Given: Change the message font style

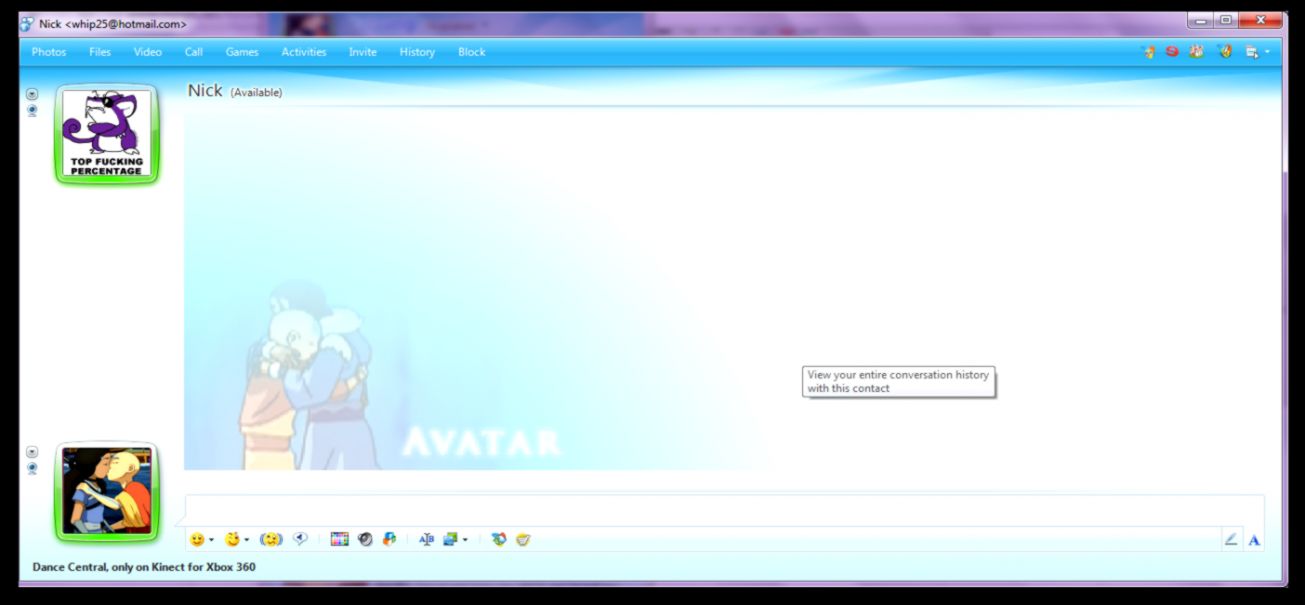Looking at the screenshot, I should tap(427, 538).
